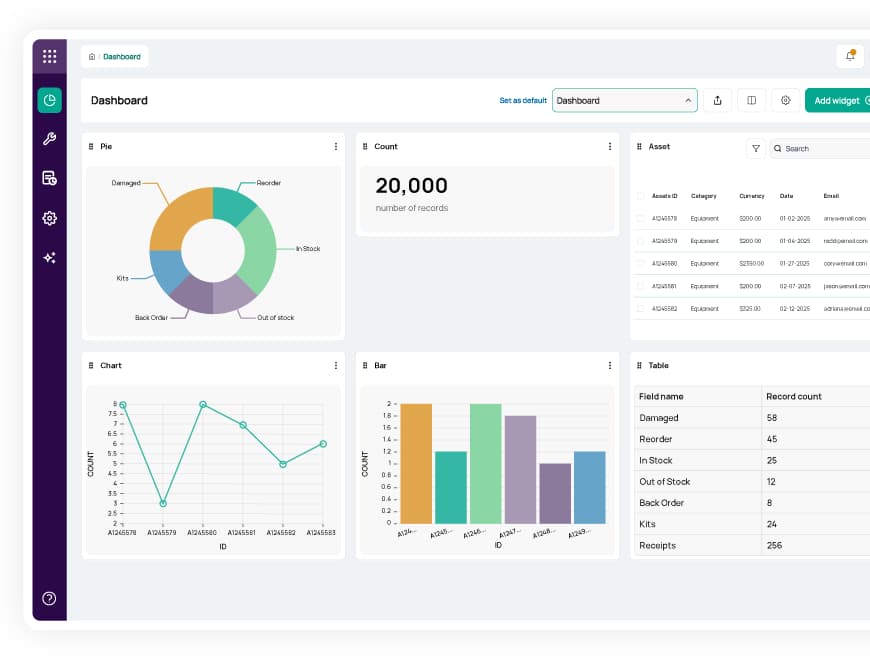Click the light green In Stock slice
Image resolution: width=870 pixels, height=660 pixels.
point(260,250)
